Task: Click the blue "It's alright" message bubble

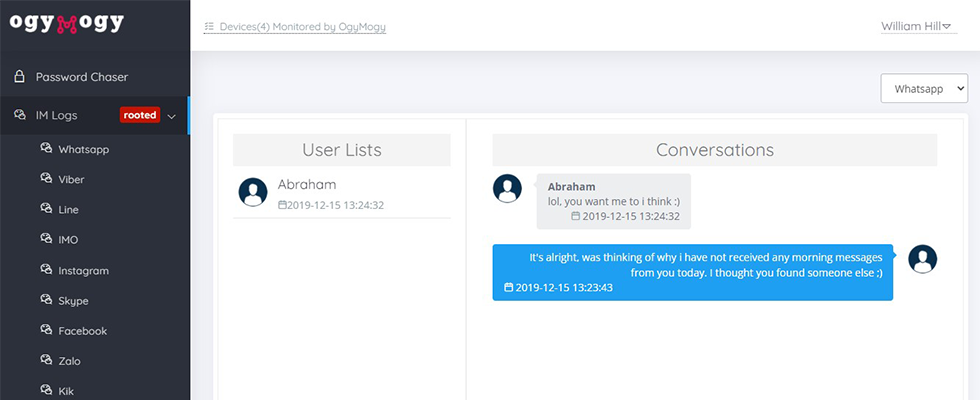Action: click(692, 272)
